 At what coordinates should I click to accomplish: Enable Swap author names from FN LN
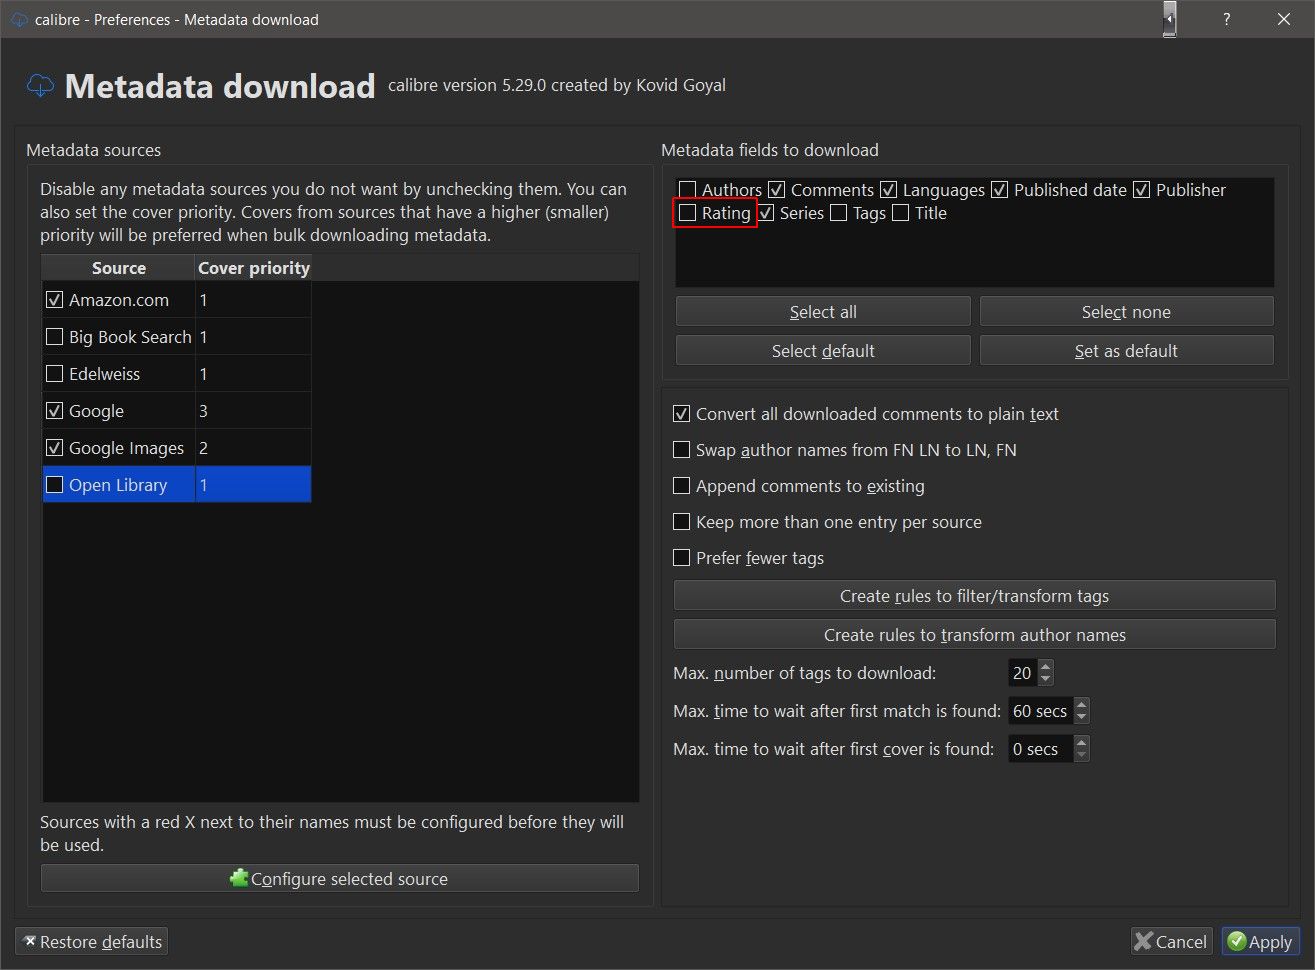[682, 450]
